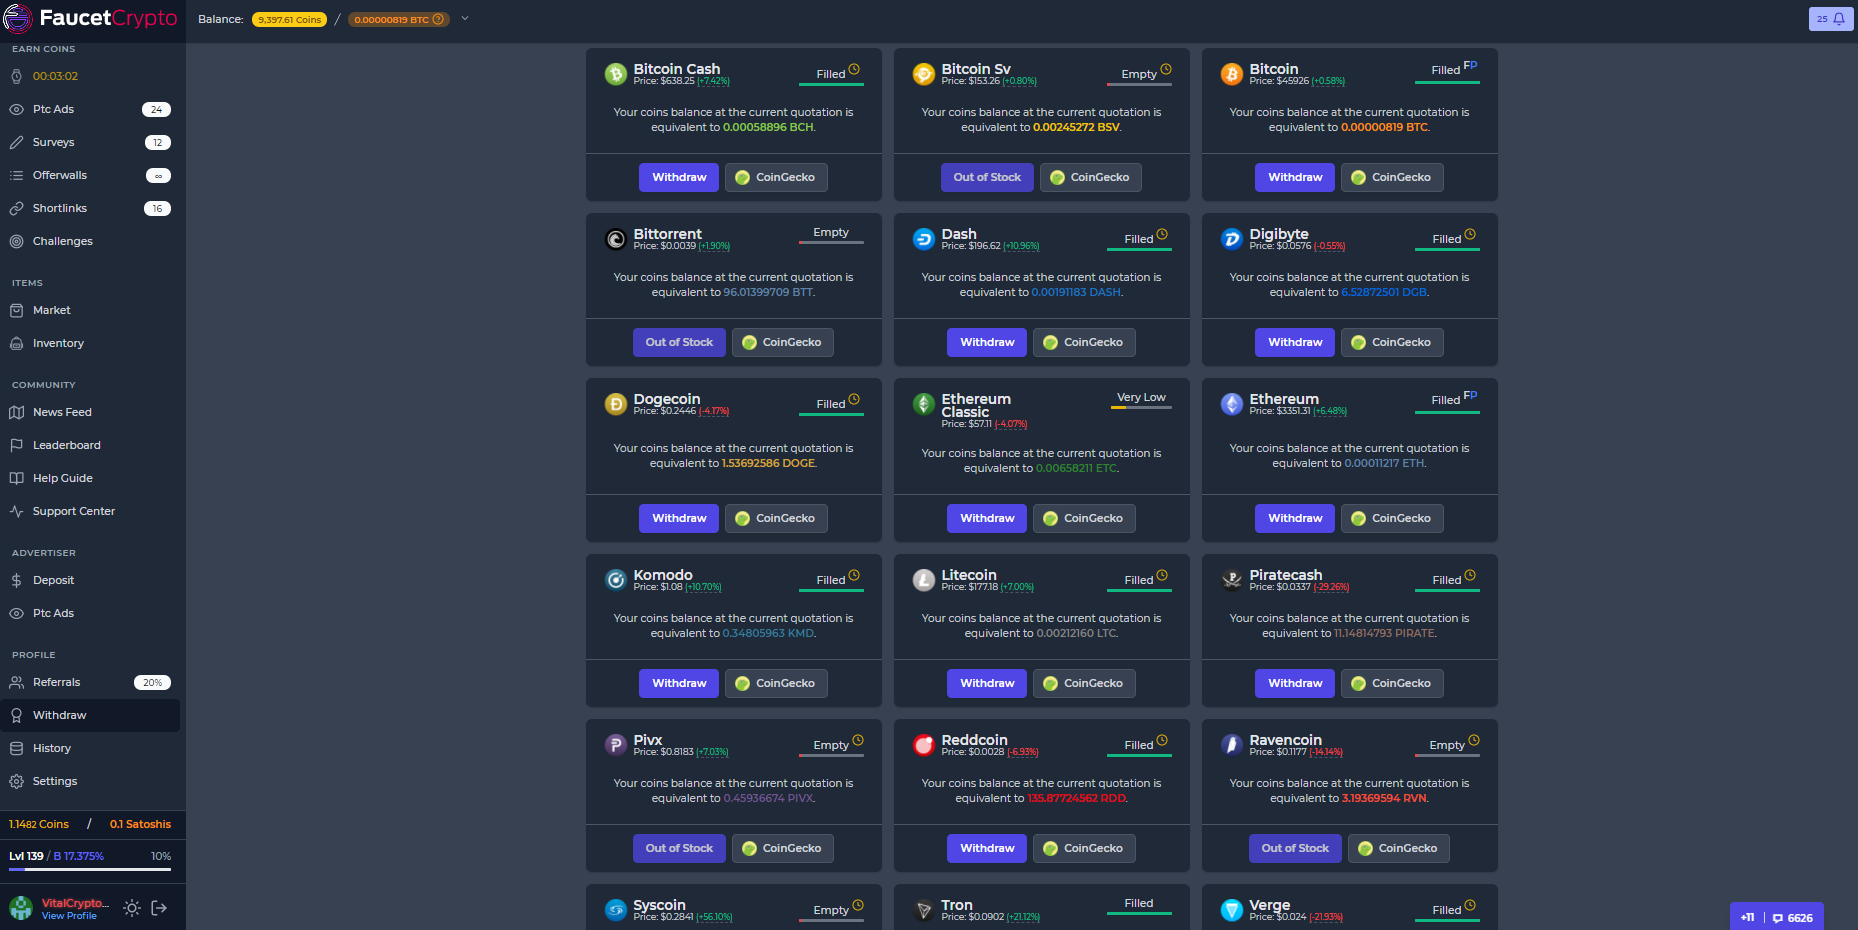This screenshot has width=1858, height=930.
Task: Toggle the light/dark theme sun icon
Action: [x=131, y=908]
